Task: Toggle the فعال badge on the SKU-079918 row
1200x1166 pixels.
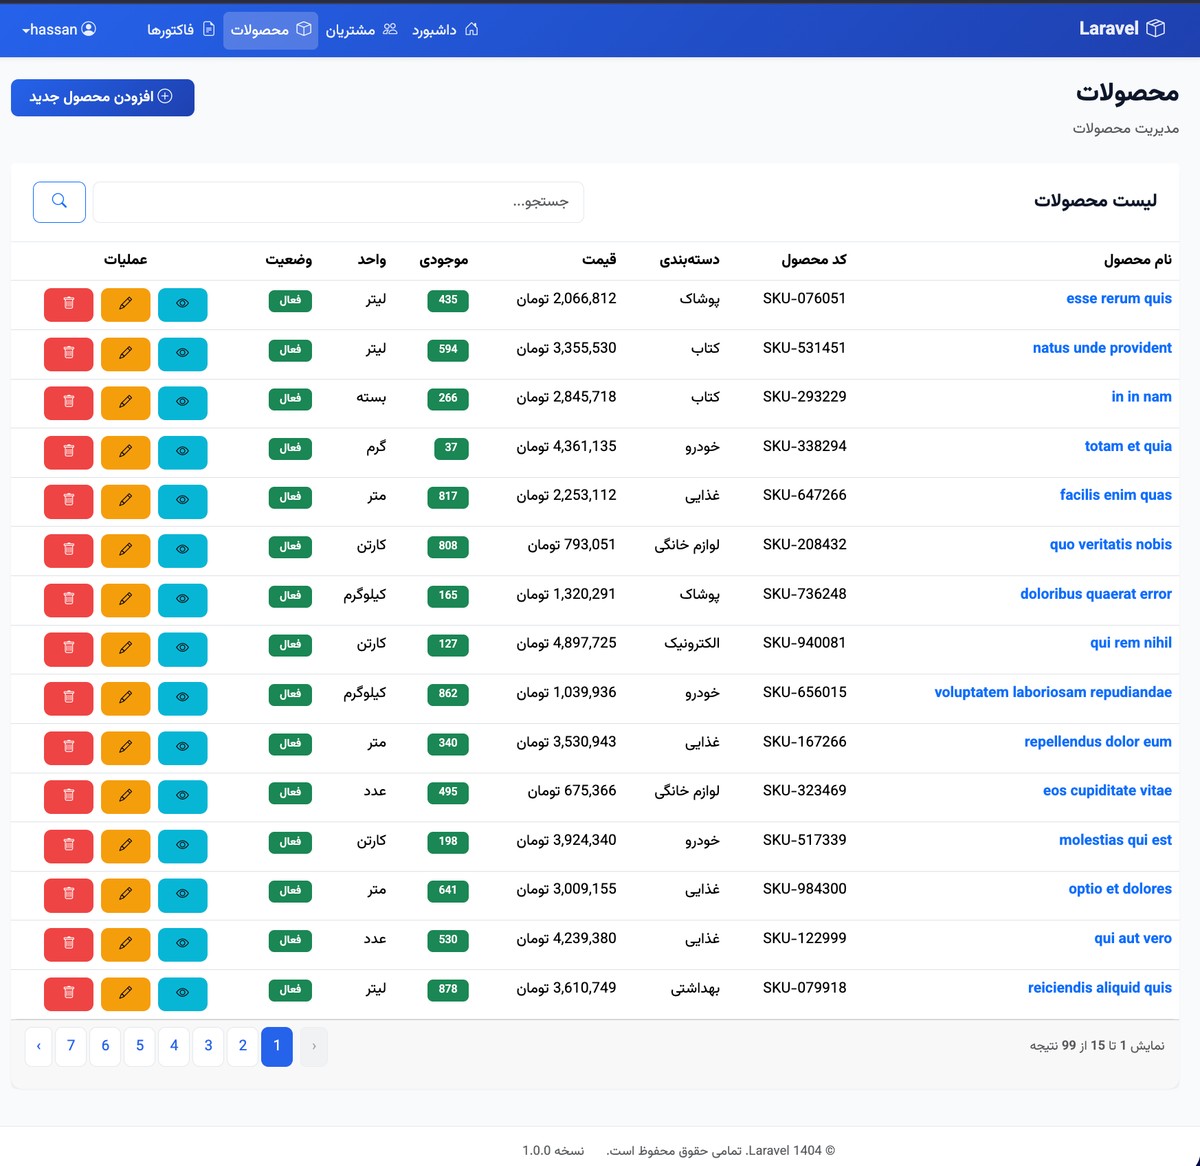Action: coord(290,990)
